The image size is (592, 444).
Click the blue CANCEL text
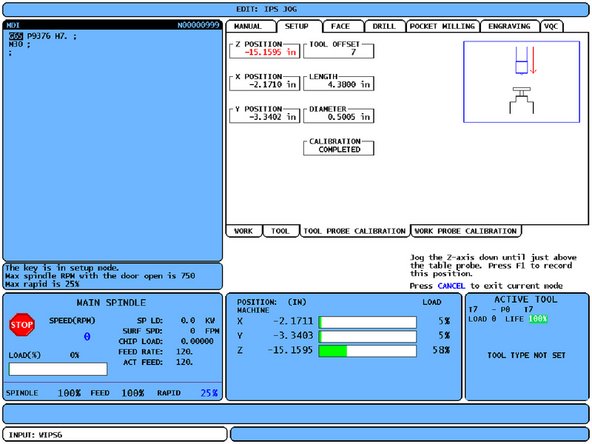coord(451,286)
